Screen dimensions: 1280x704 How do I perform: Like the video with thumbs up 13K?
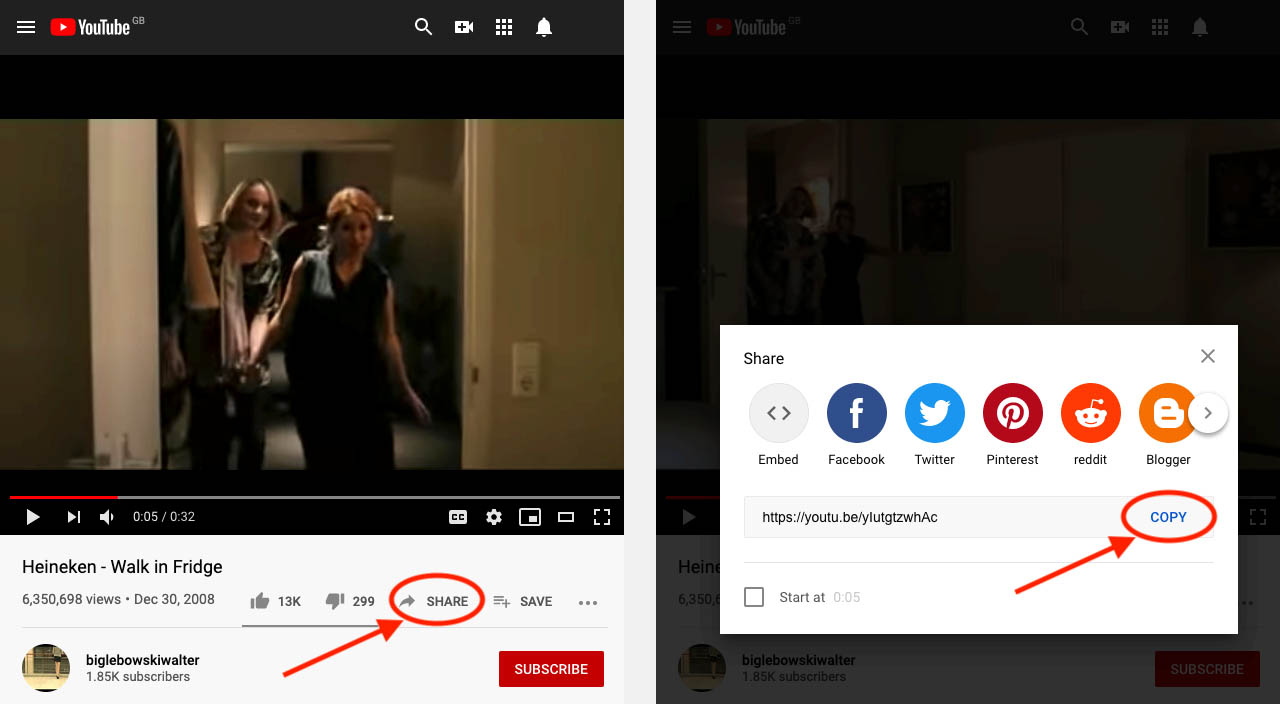pos(275,601)
